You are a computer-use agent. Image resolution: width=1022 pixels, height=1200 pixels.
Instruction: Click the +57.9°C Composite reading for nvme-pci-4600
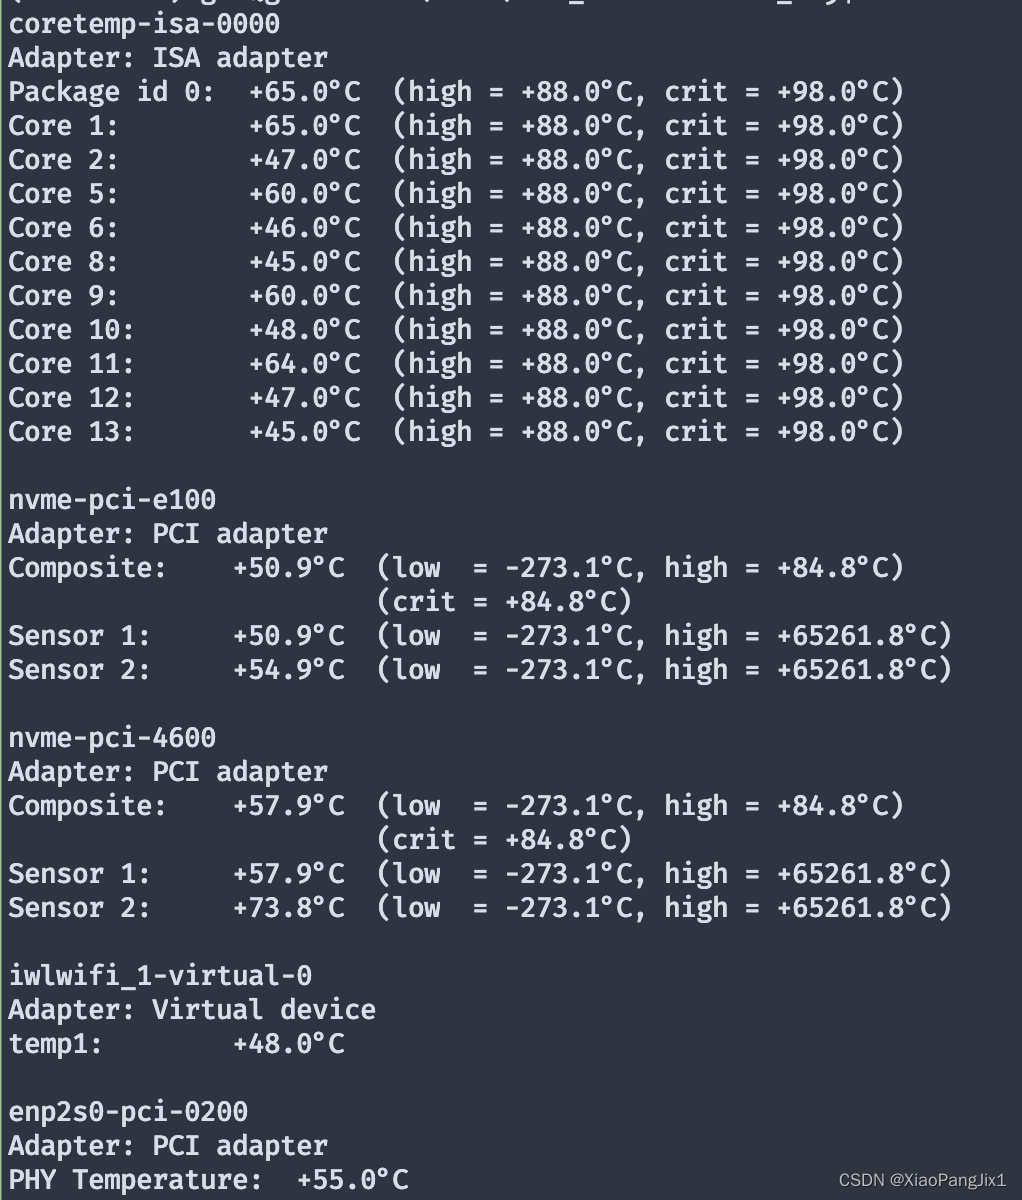(x=288, y=806)
